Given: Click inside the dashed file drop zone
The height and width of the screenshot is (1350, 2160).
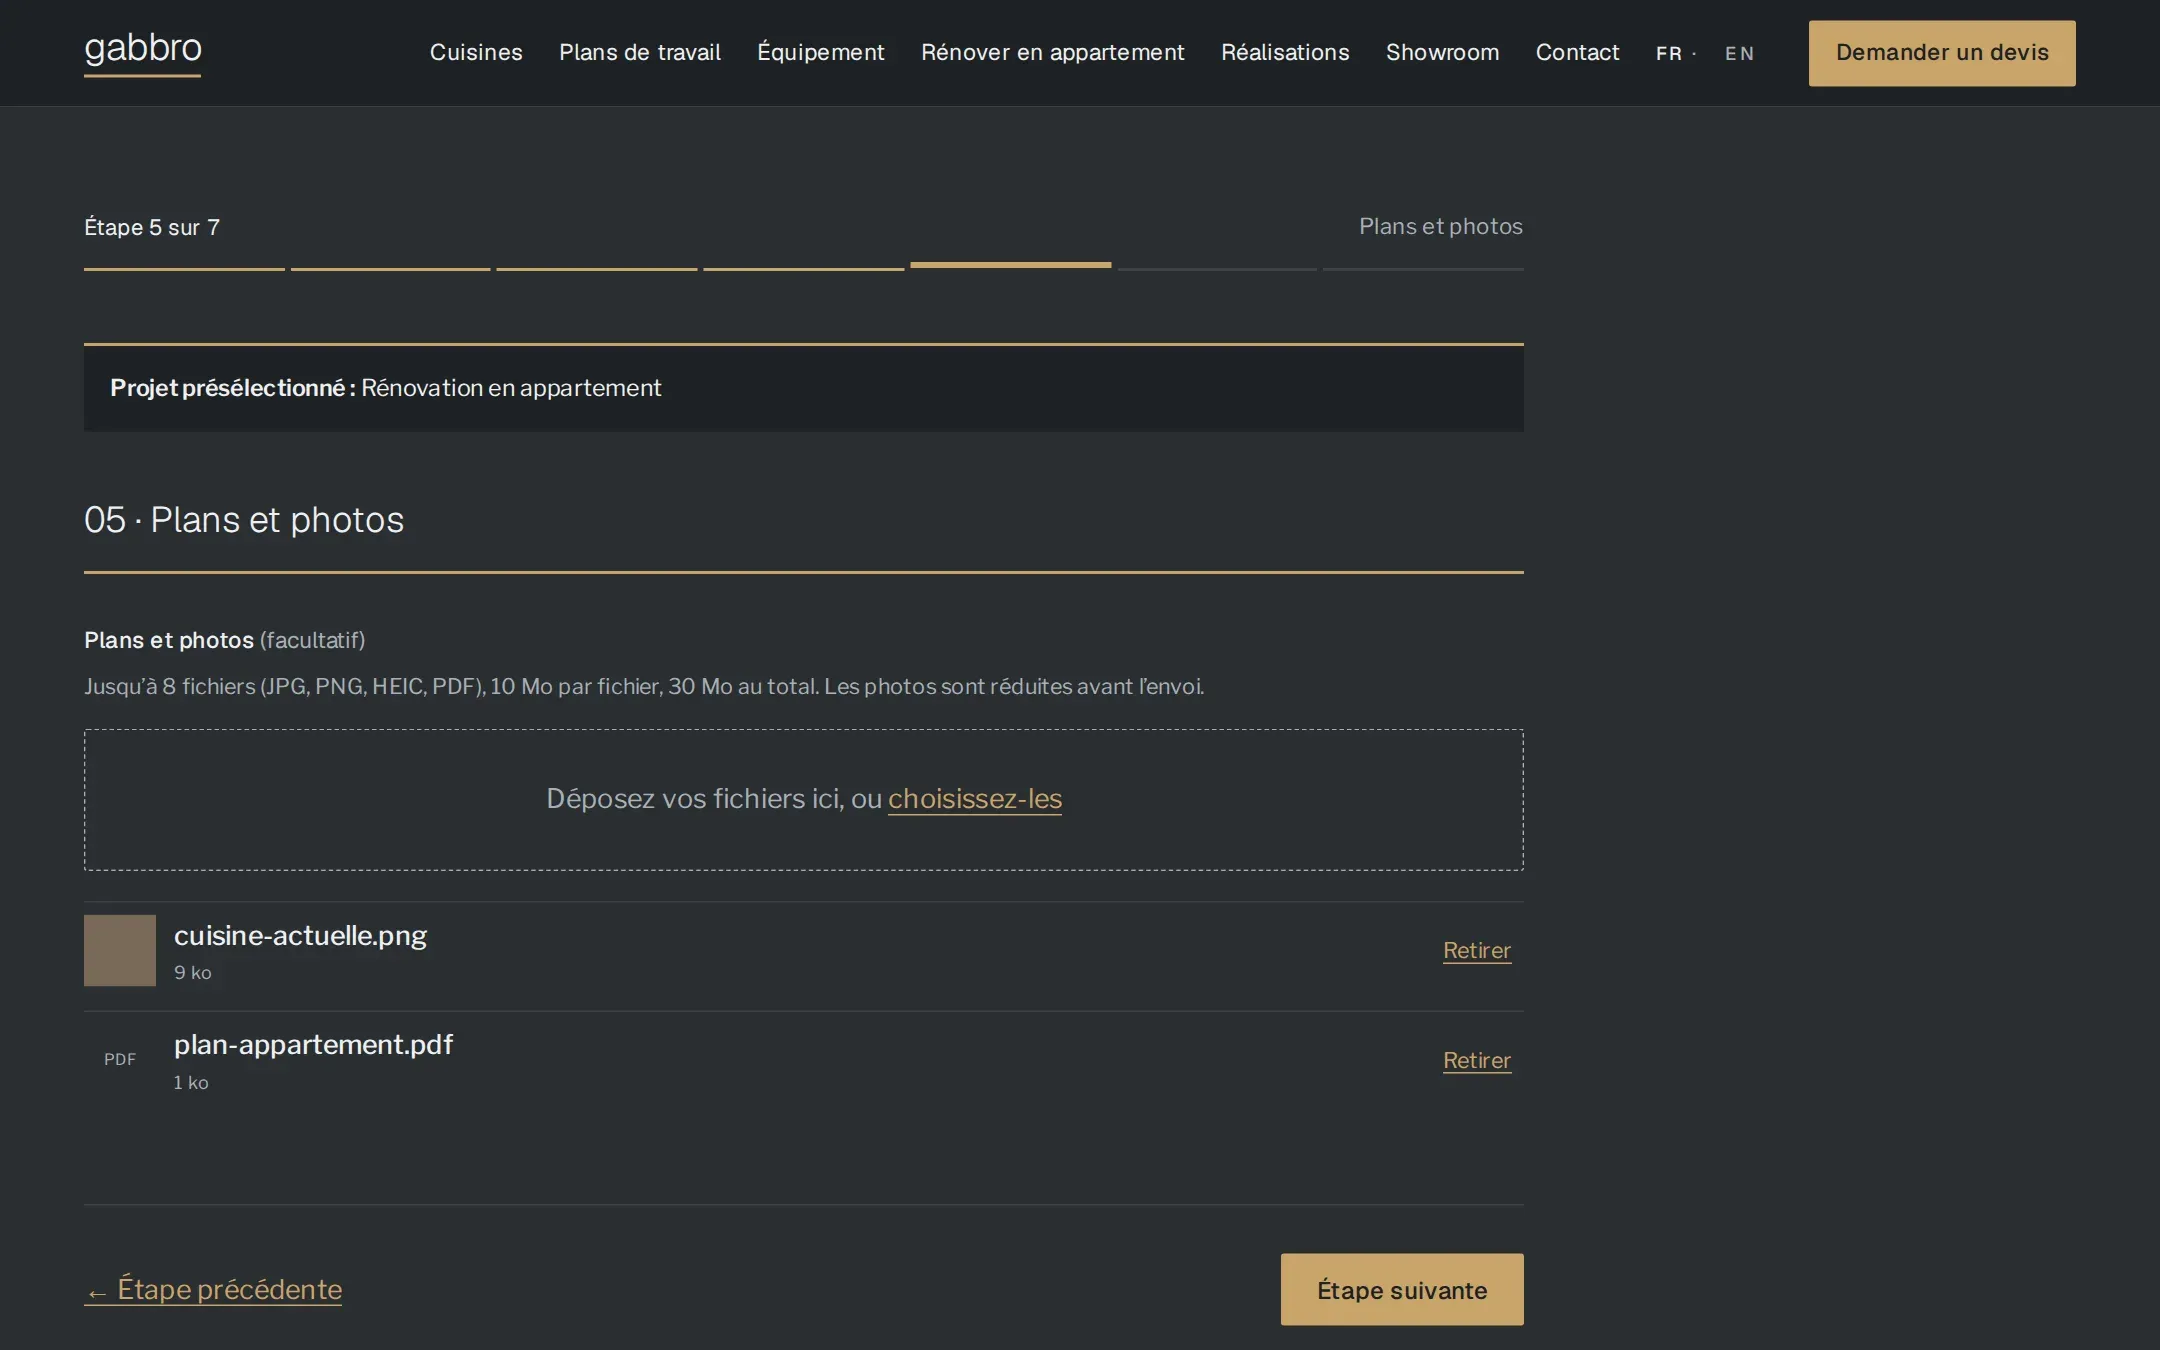Looking at the screenshot, I should point(804,799).
